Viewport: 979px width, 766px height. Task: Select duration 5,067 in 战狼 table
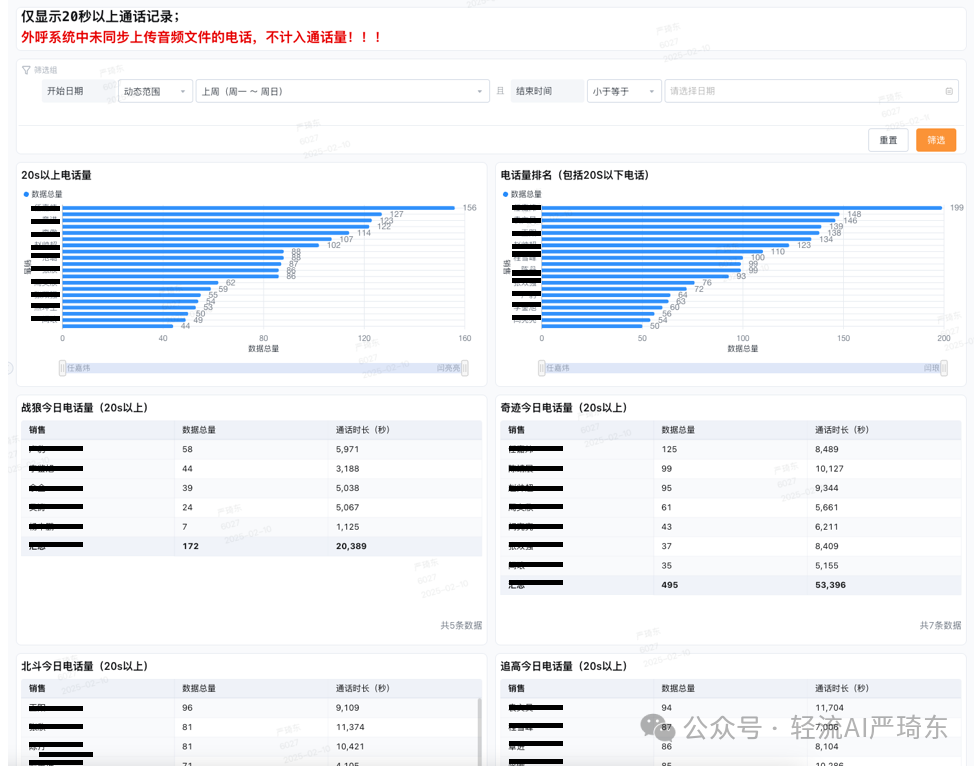coord(347,507)
